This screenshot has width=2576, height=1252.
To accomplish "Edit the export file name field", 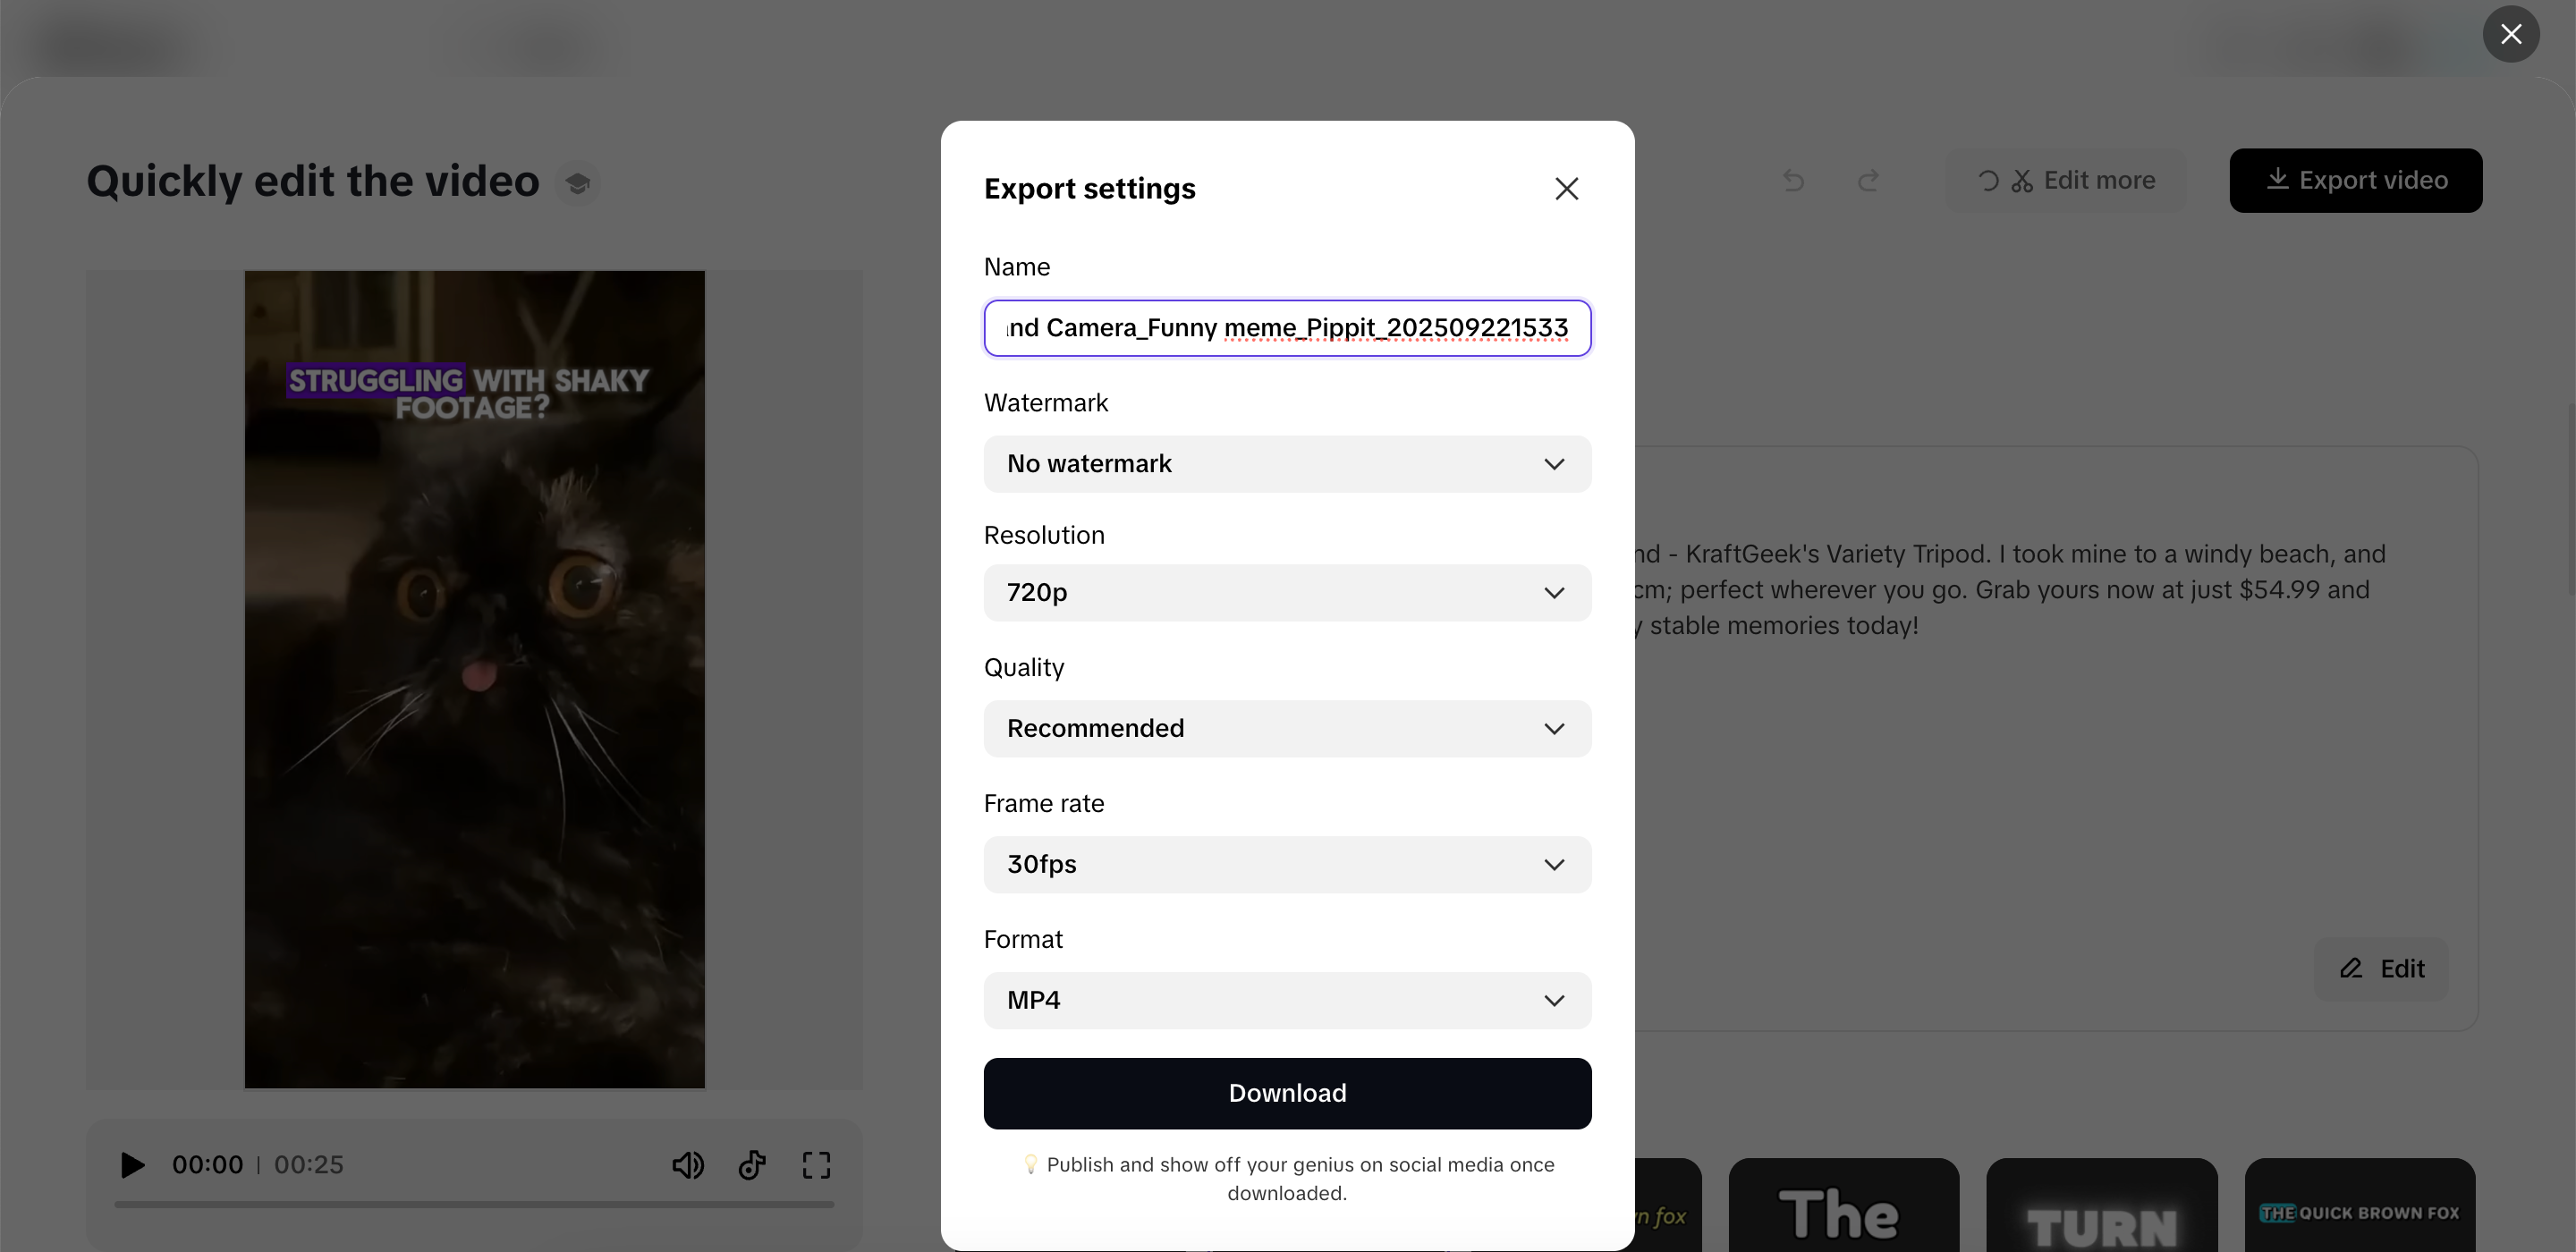I will click(x=1286, y=328).
